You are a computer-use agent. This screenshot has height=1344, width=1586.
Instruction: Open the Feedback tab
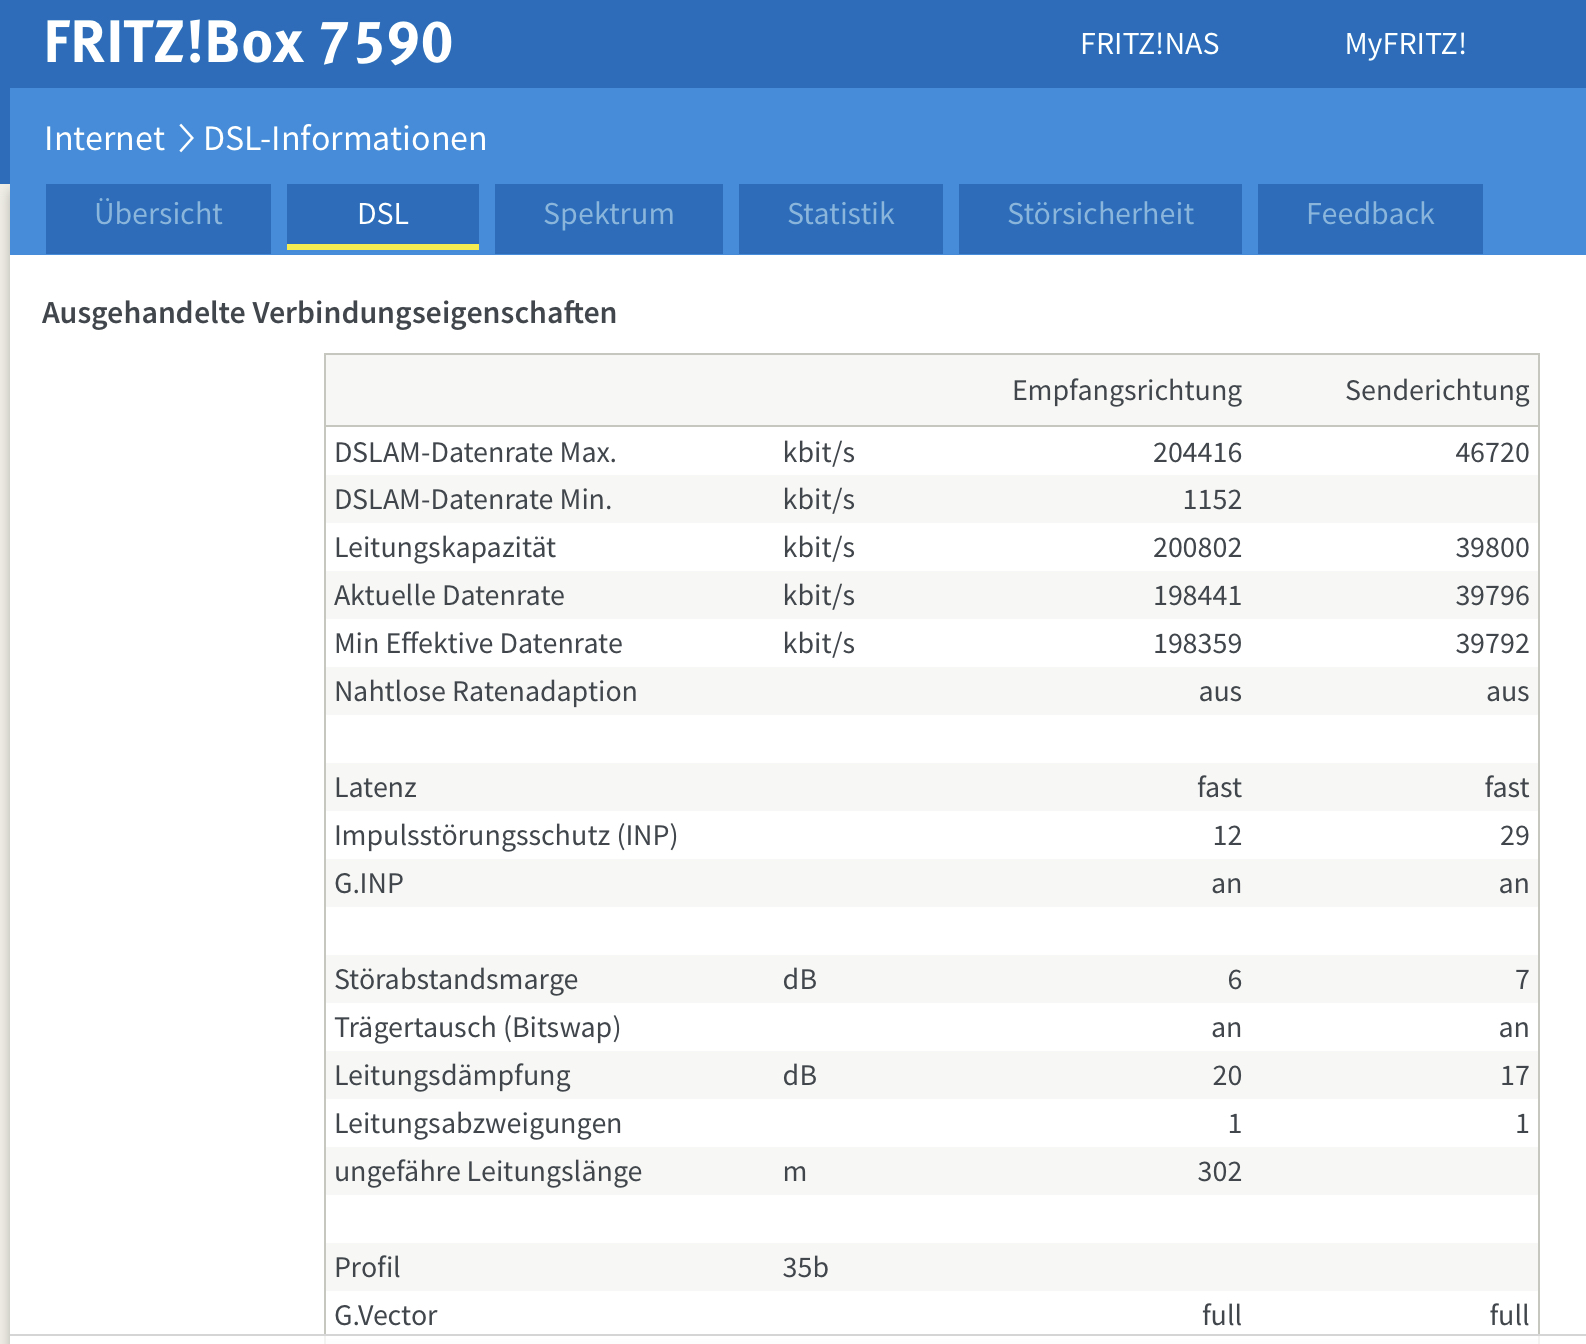pos(1370,217)
